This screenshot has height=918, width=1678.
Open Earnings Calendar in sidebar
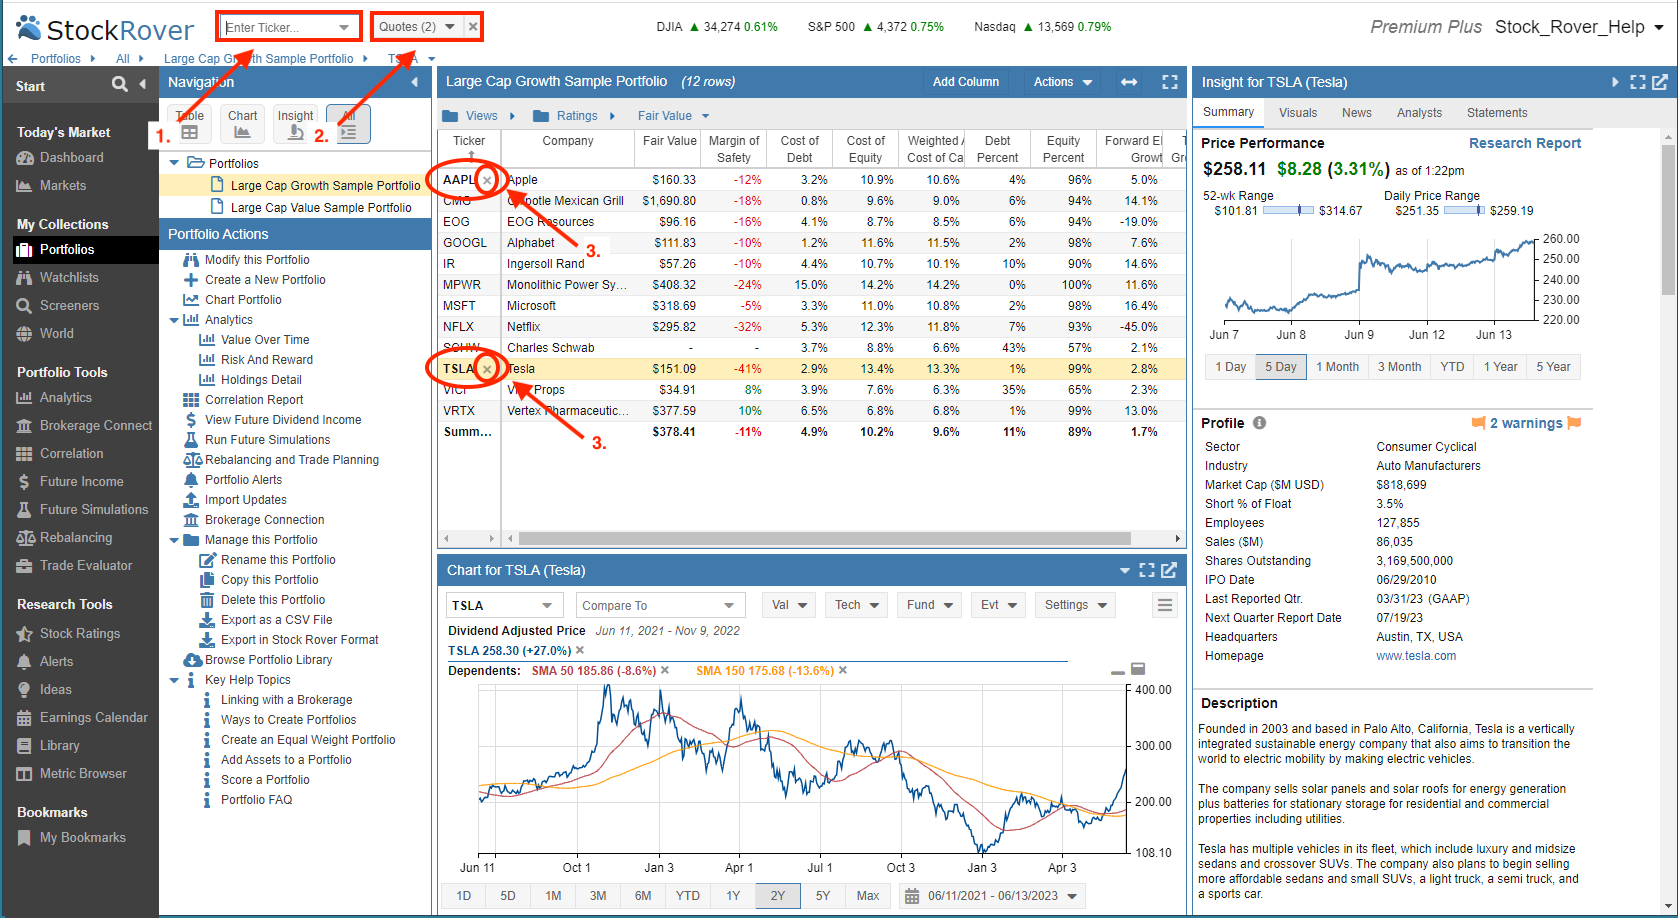[x=93, y=718]
